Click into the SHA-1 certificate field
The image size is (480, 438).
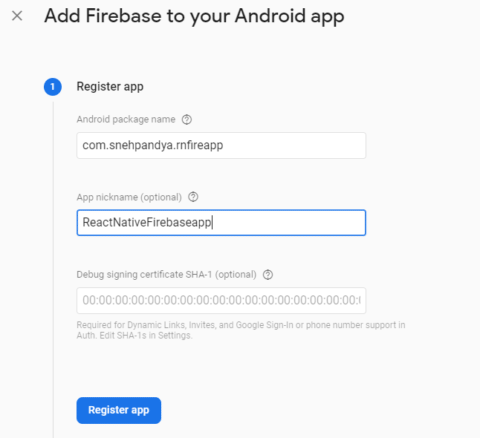pos(221,300)
